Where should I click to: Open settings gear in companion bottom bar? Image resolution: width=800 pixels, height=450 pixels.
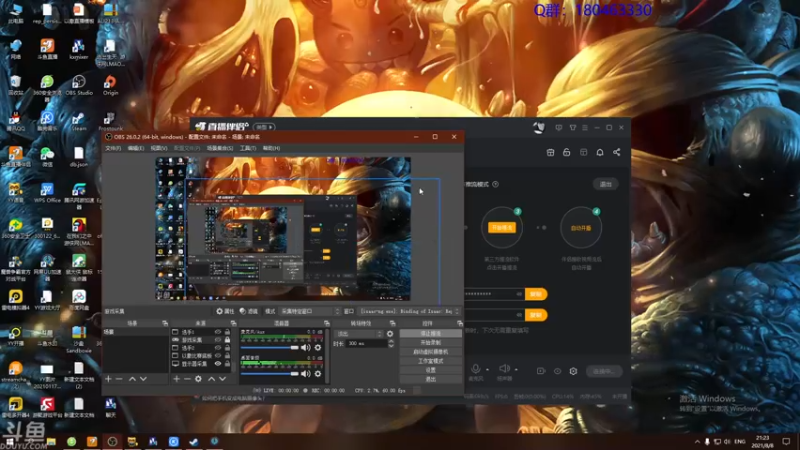(x=573, y=371)
